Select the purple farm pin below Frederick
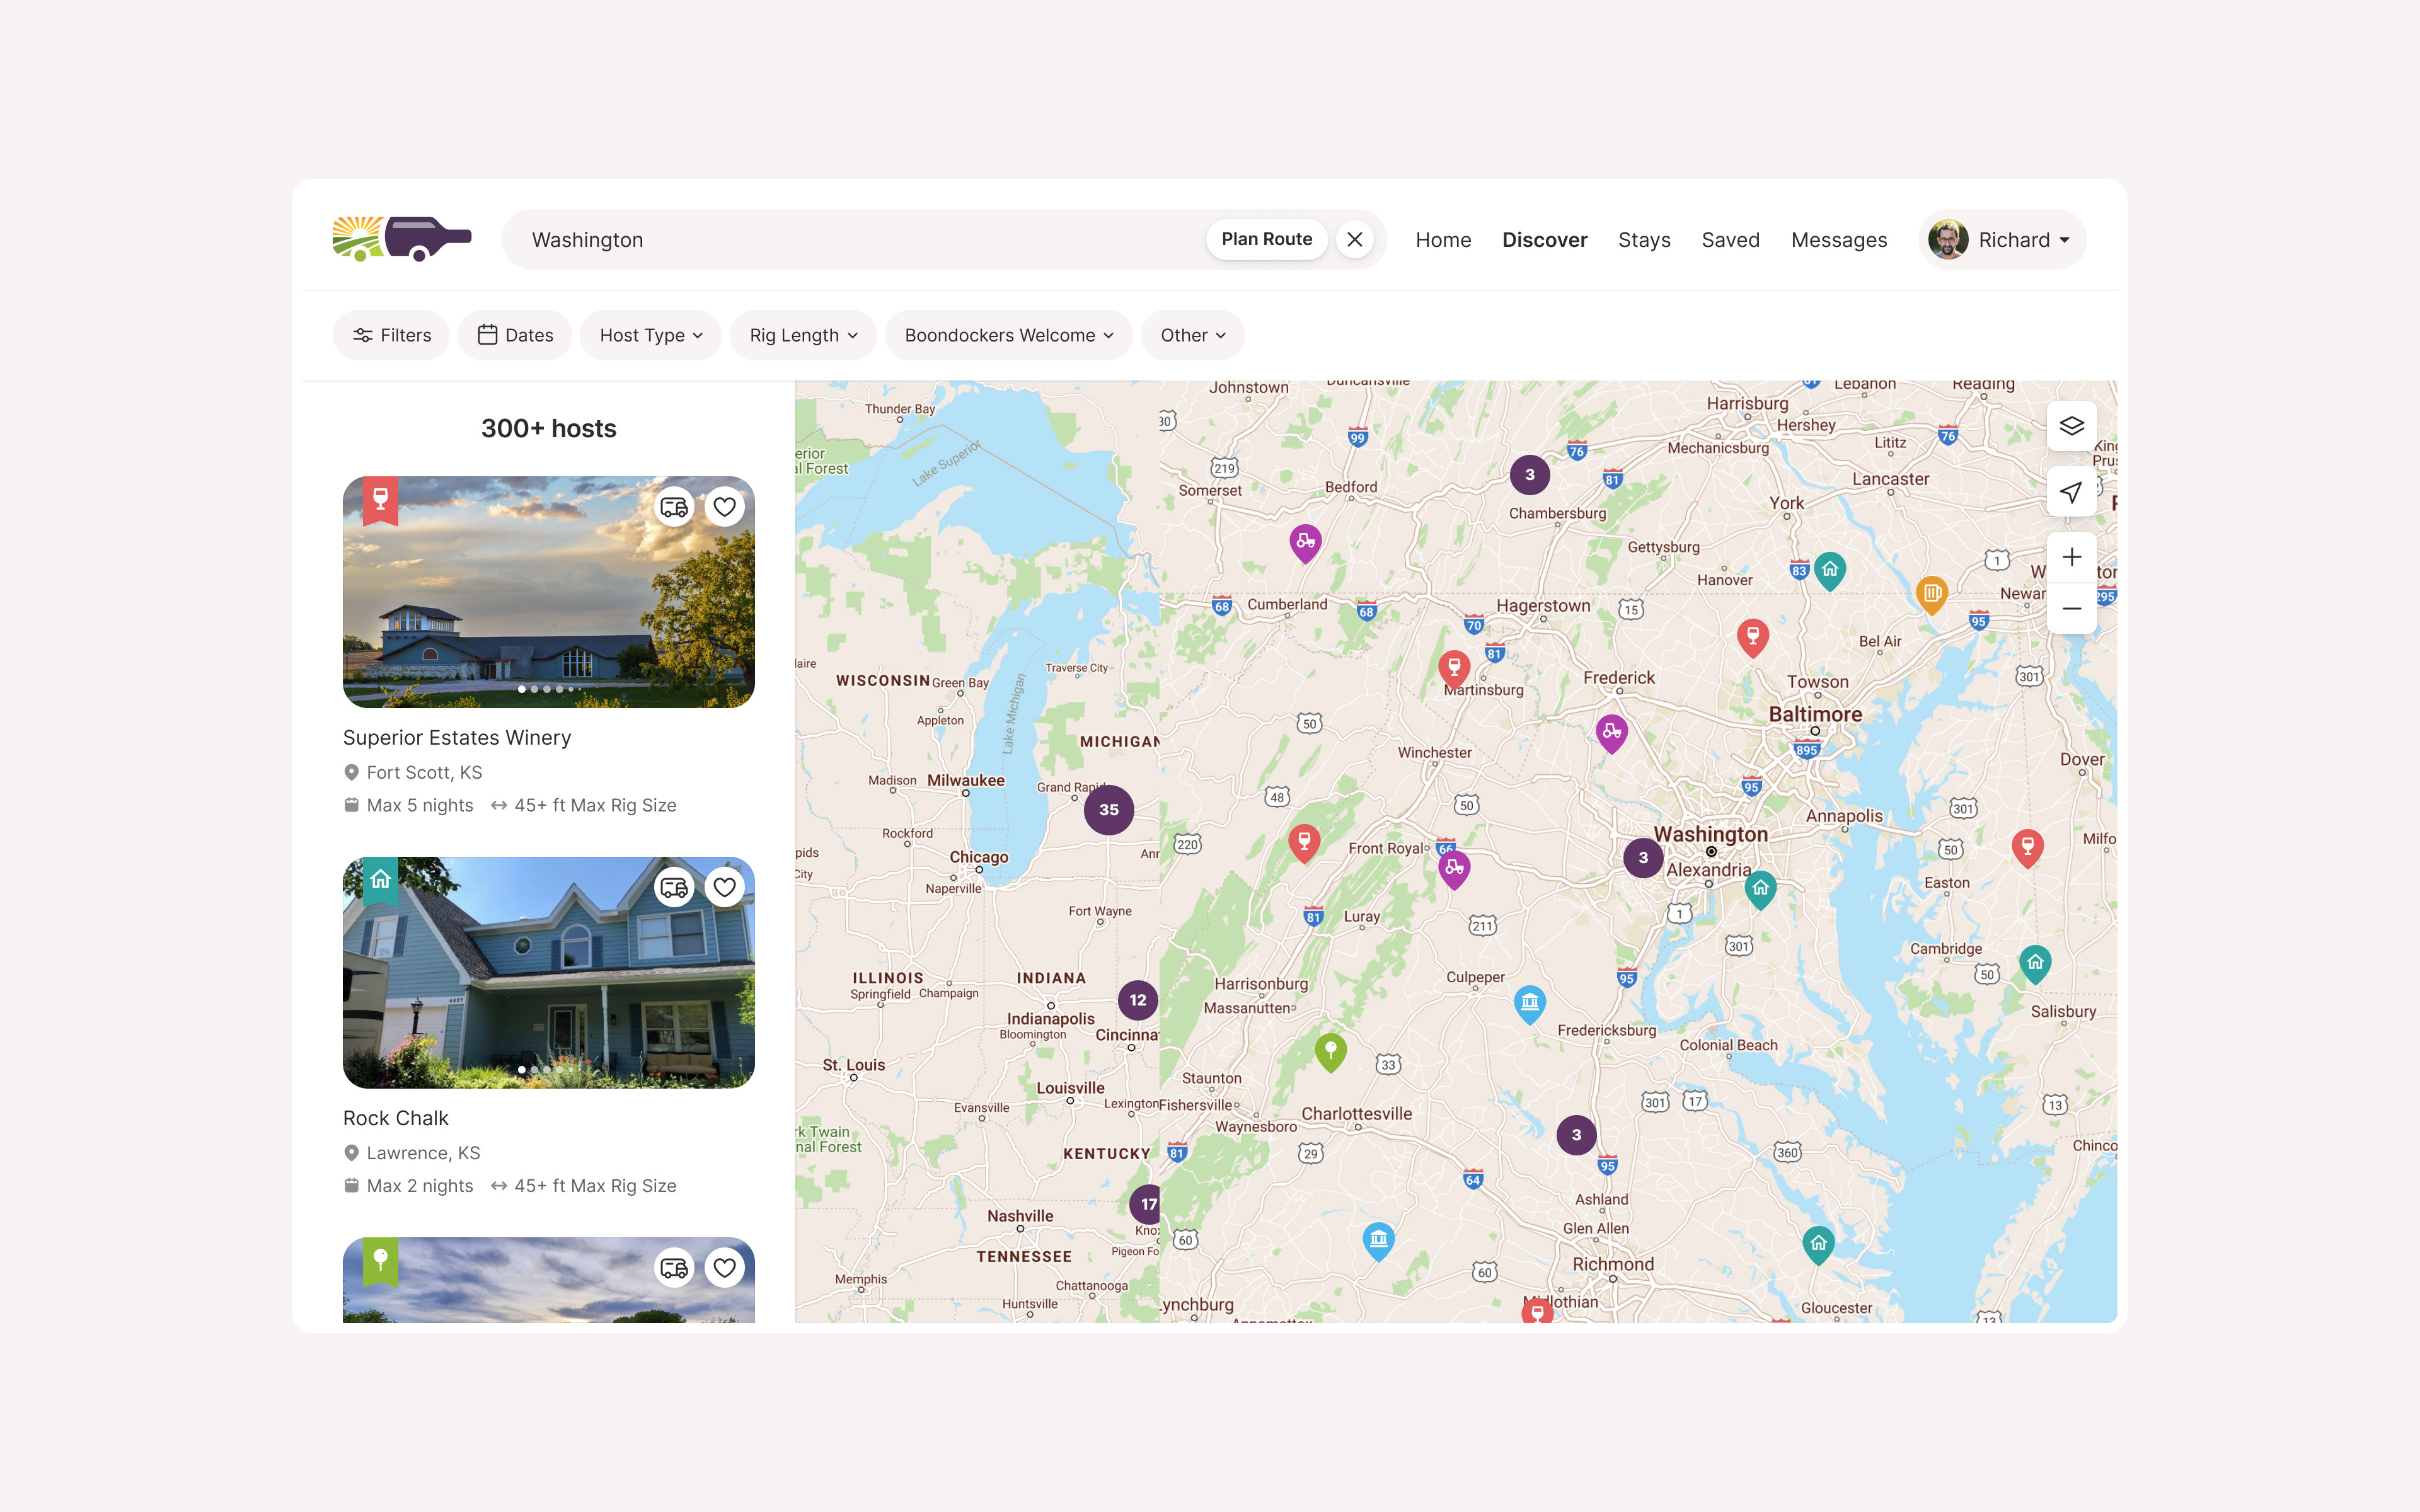This screenshot has height=1512, width=2420. pyautogui.click(x=1611, y=733)
